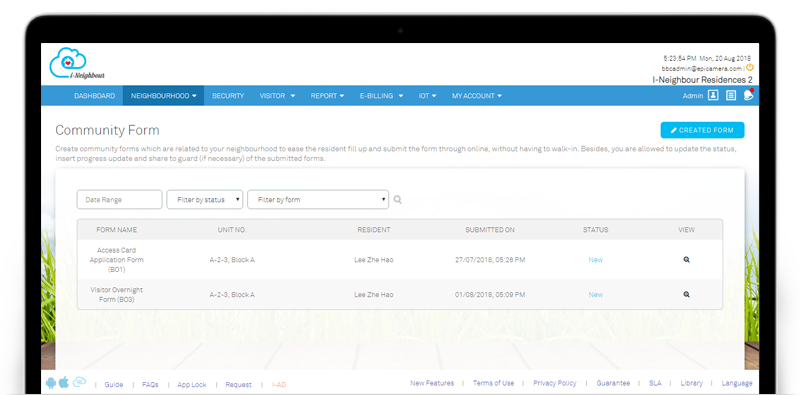Click the search magnifier beside form filter
The width and height of the screenshot is (800, 395).
397,200
